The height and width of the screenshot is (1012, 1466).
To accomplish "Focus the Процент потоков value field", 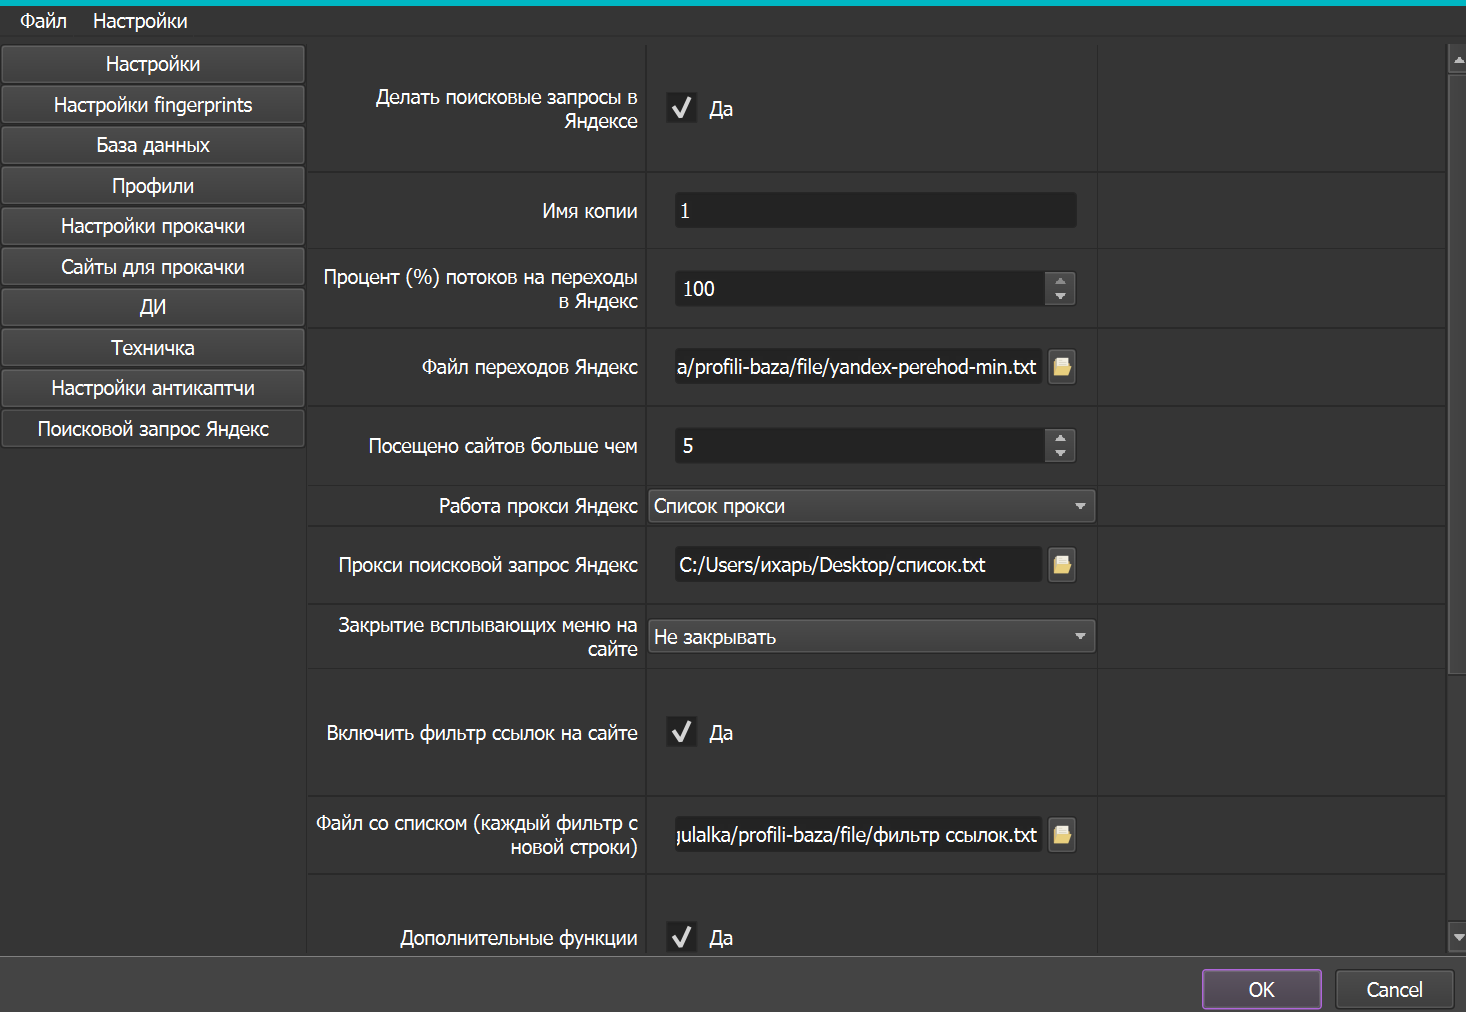I will click(x=859, y=289).
